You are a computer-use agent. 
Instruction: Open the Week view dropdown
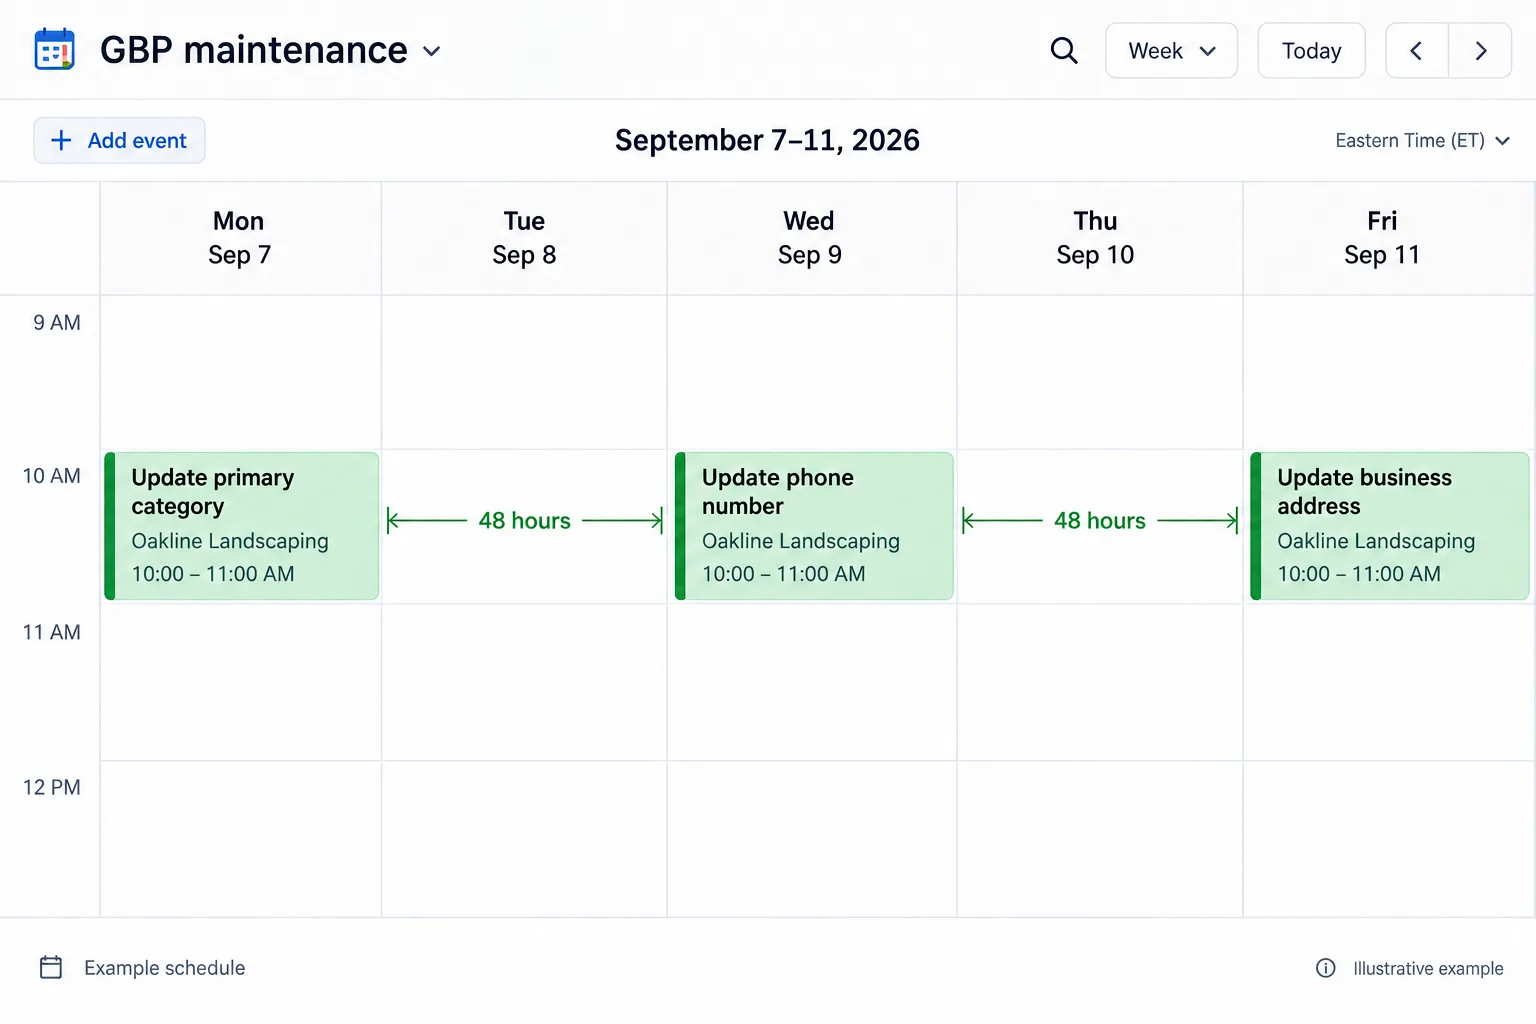coord(1172,50)
